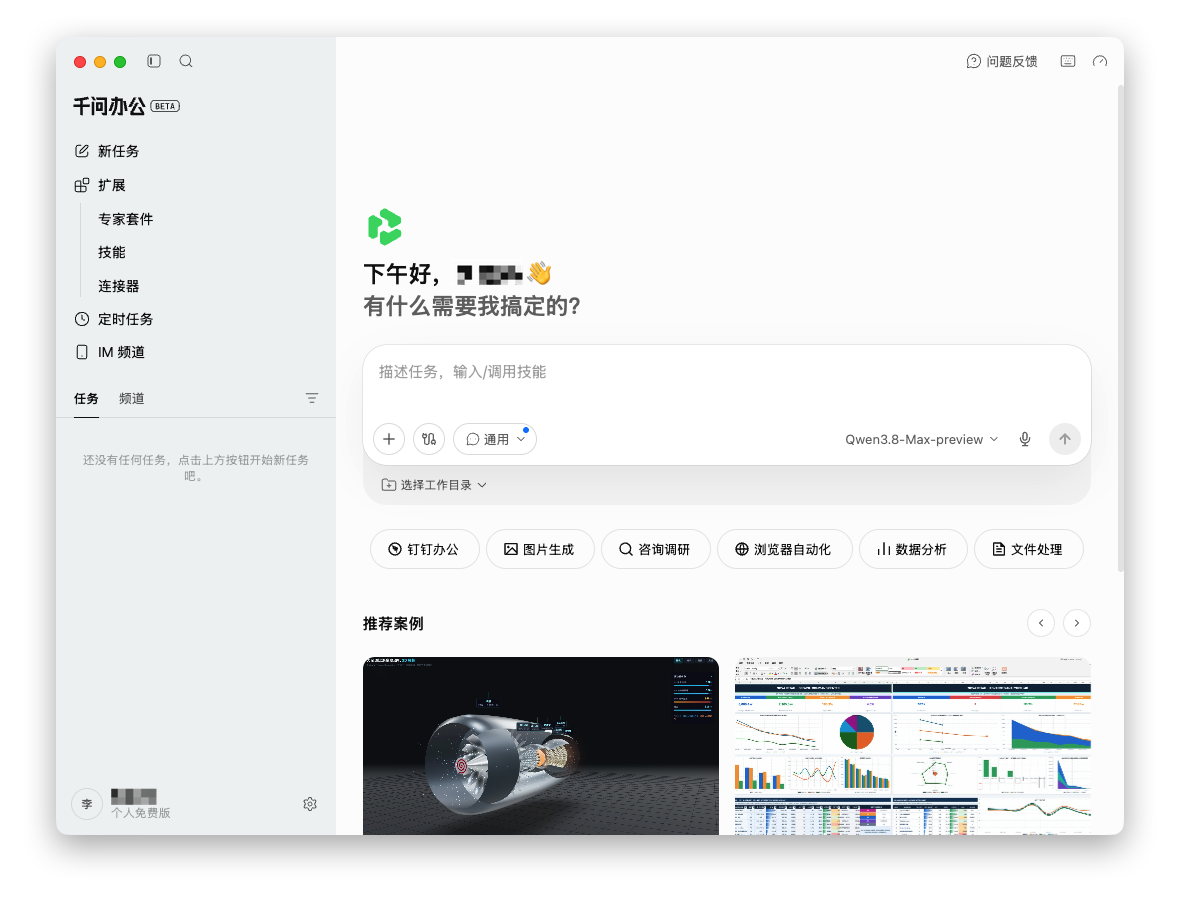Viewport: 1180px width, 910px height.
Task: Select the 数据分析 shortcut
Action: click(913, 549)
